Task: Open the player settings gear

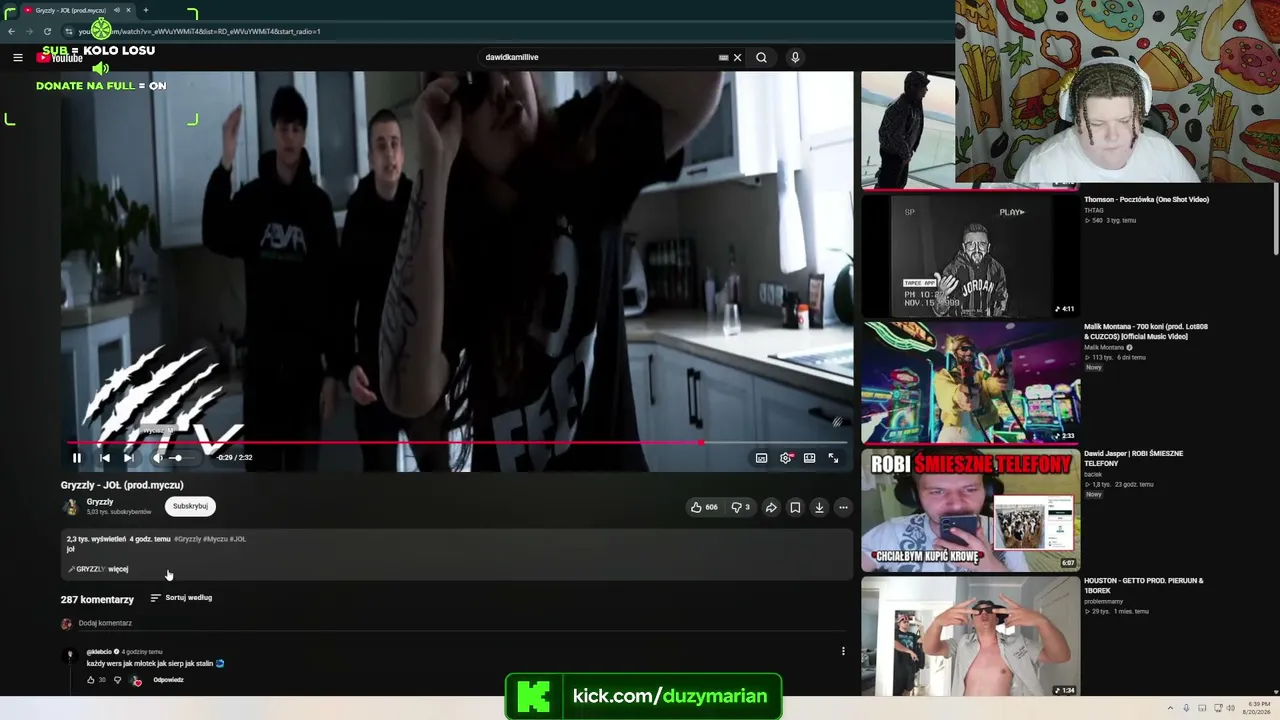Action: pos(786,458)
